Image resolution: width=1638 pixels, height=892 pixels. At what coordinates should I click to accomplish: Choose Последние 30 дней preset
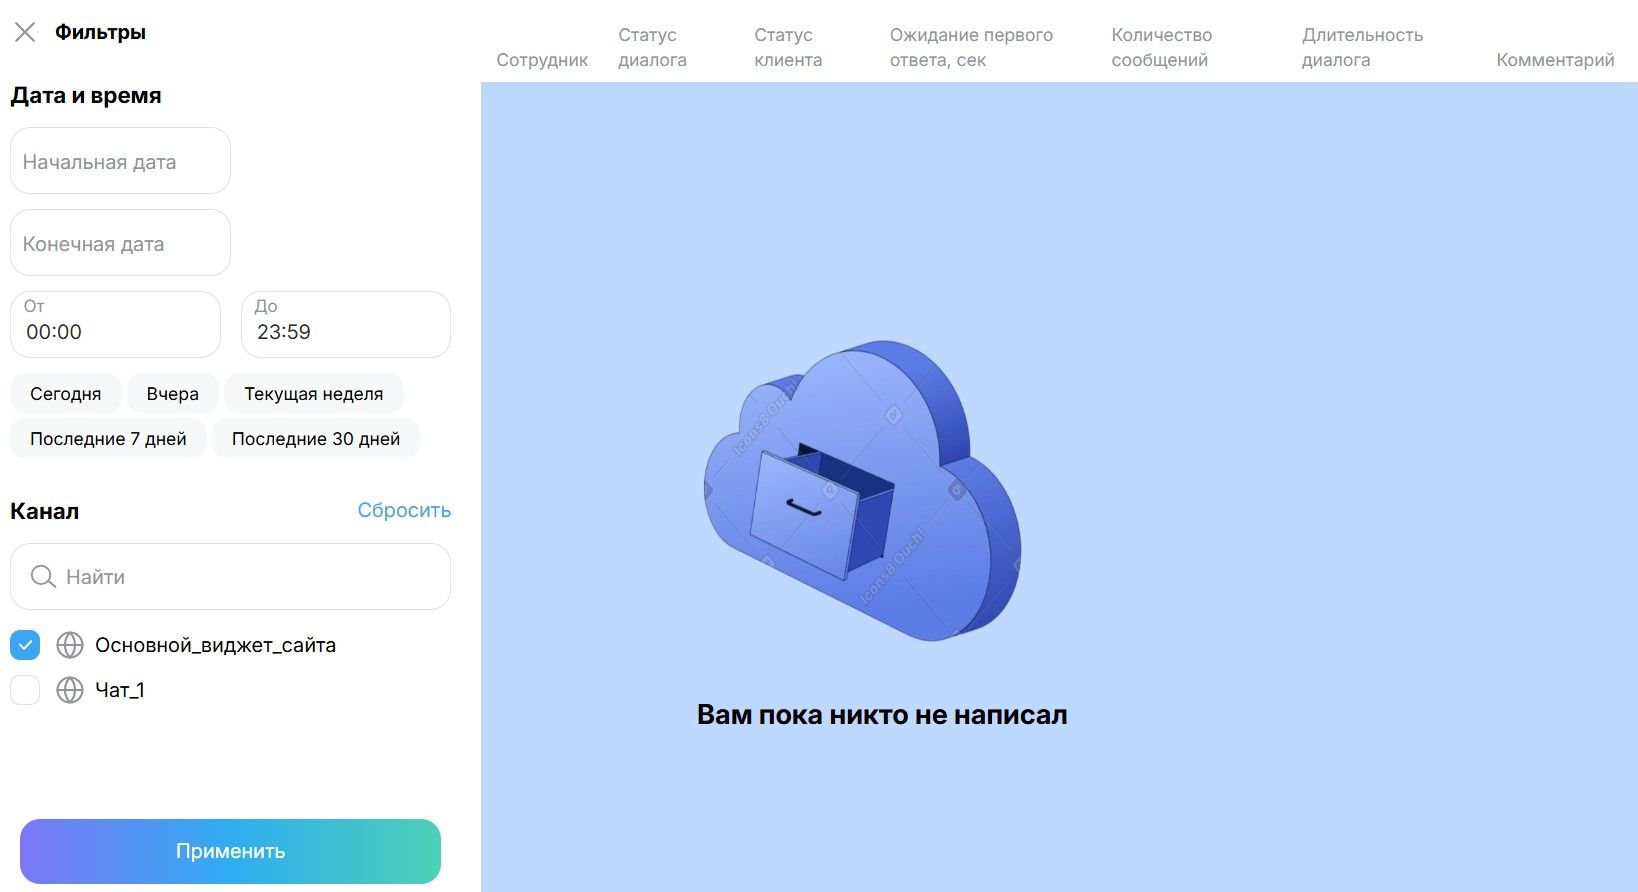pos(316,439)
